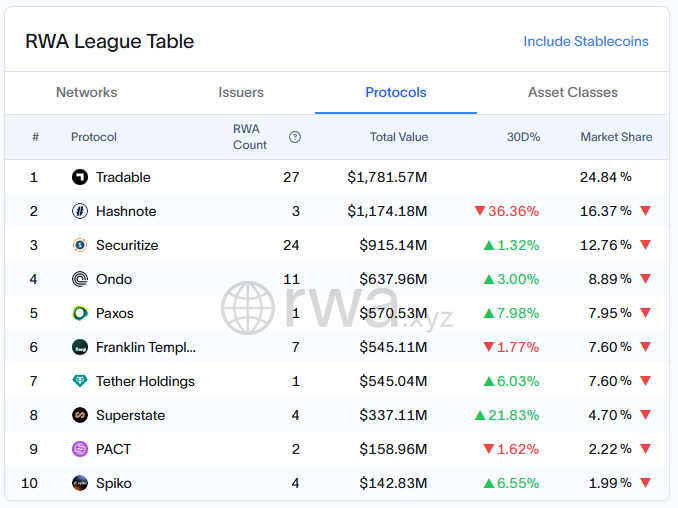This screenshot has width=678, height=508.
Task: Click the RWA Count help question icon
Action: coord(295,138)
